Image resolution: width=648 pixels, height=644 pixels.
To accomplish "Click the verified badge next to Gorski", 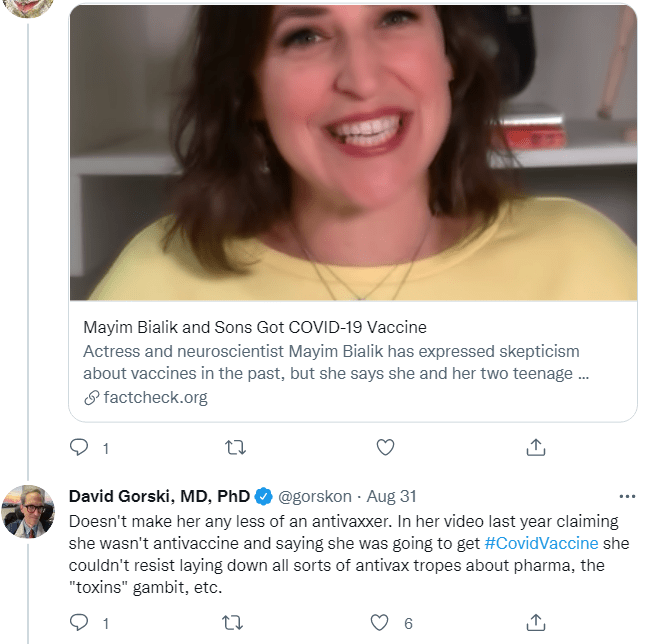I will coord(263,496).
